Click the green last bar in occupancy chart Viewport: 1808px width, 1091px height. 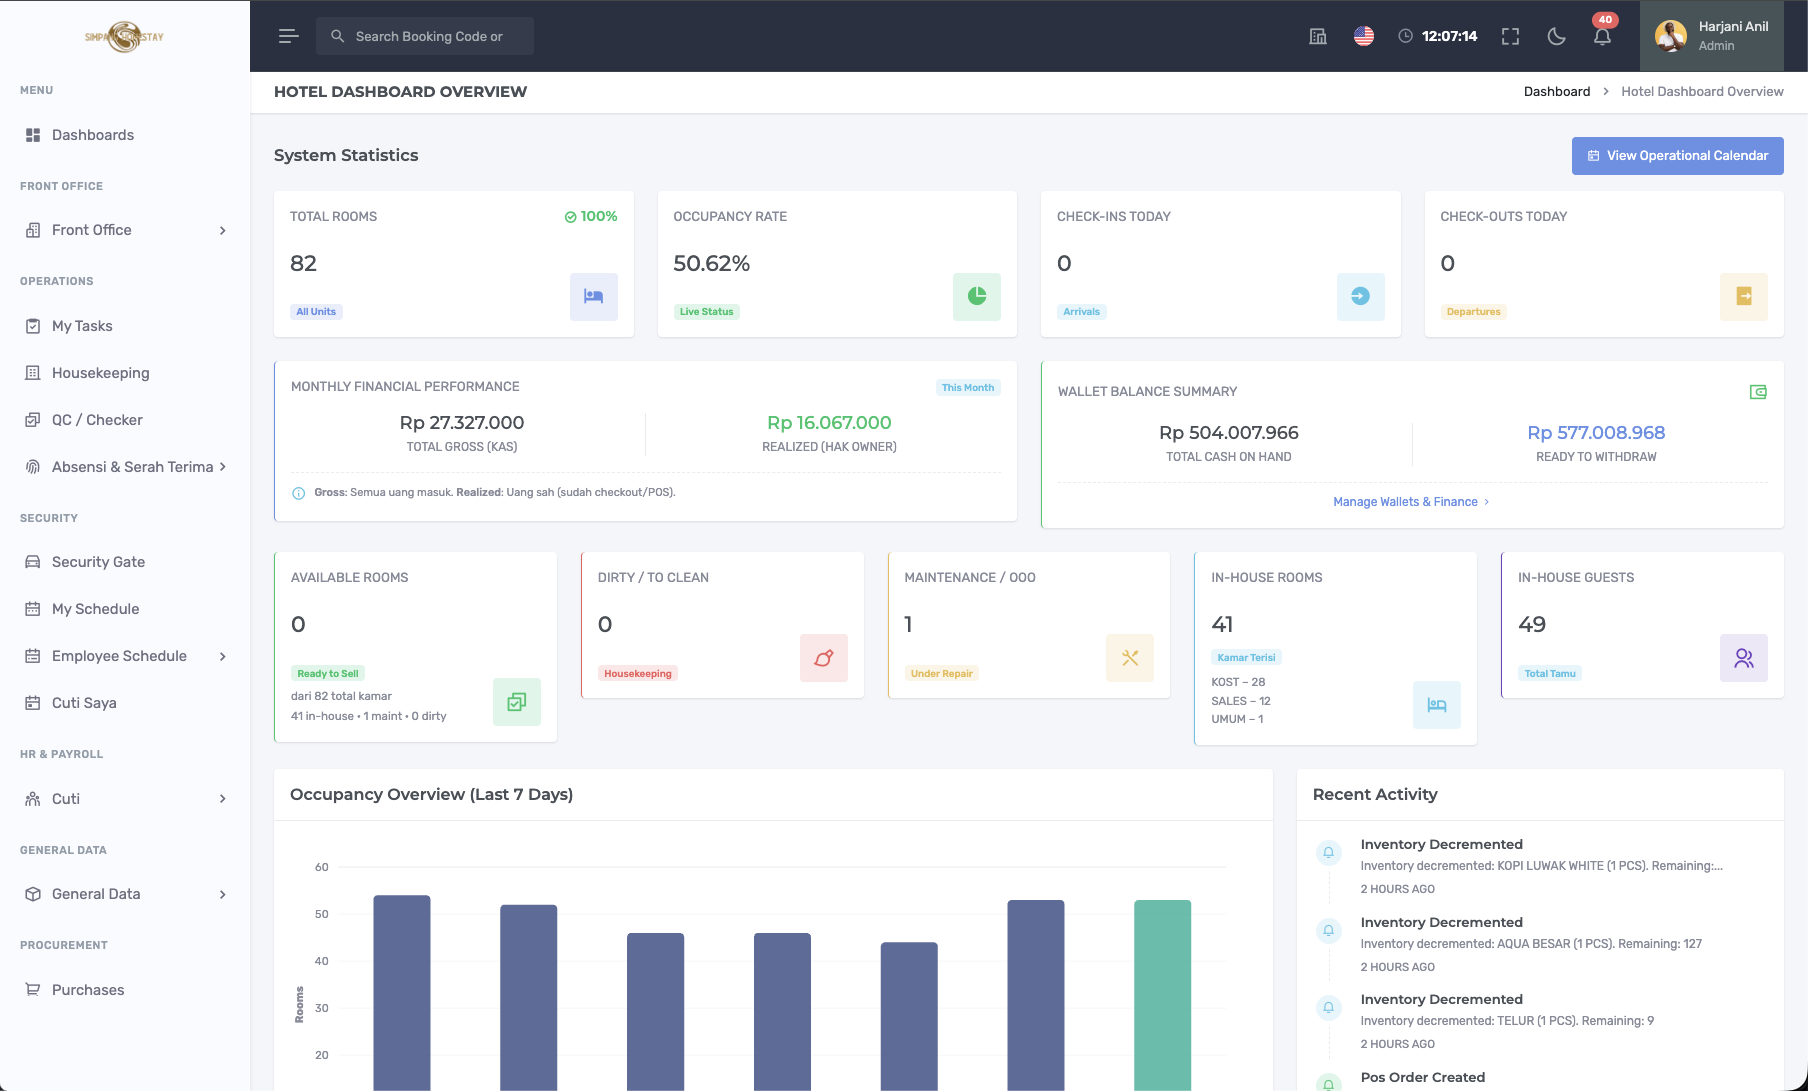pyautogui.click(x=1162, y=995)
